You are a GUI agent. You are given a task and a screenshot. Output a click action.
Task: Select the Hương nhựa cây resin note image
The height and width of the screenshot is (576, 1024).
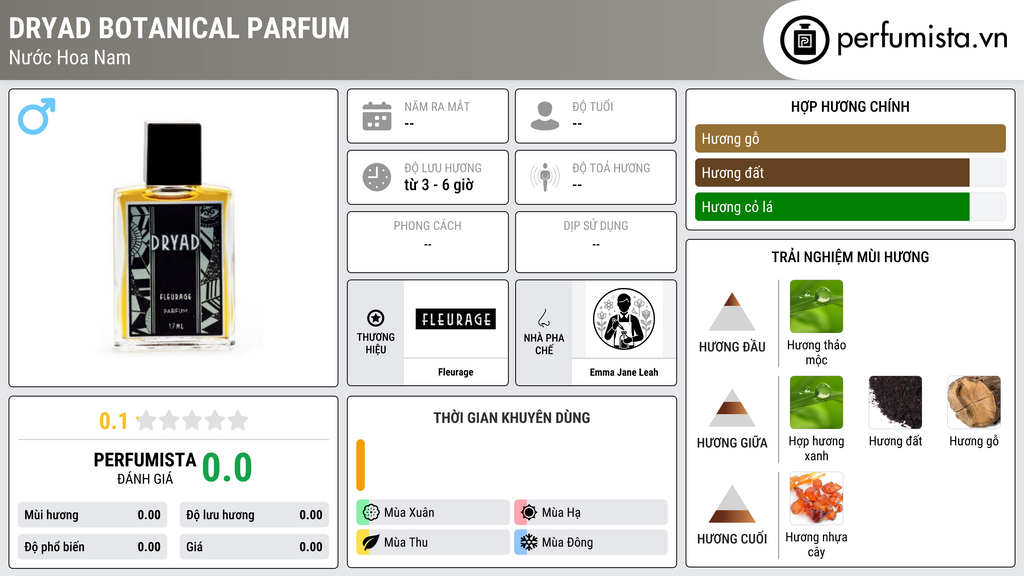816,498
